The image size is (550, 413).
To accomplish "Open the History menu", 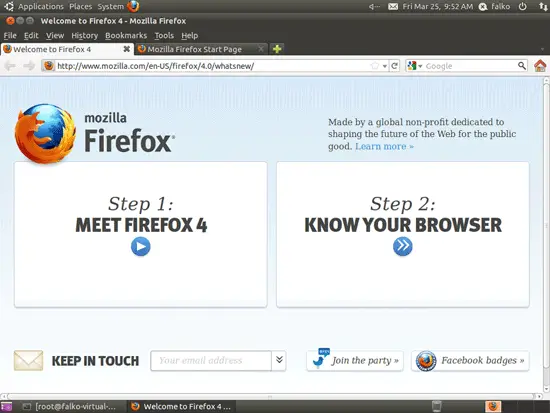I will tap(85, 35).
